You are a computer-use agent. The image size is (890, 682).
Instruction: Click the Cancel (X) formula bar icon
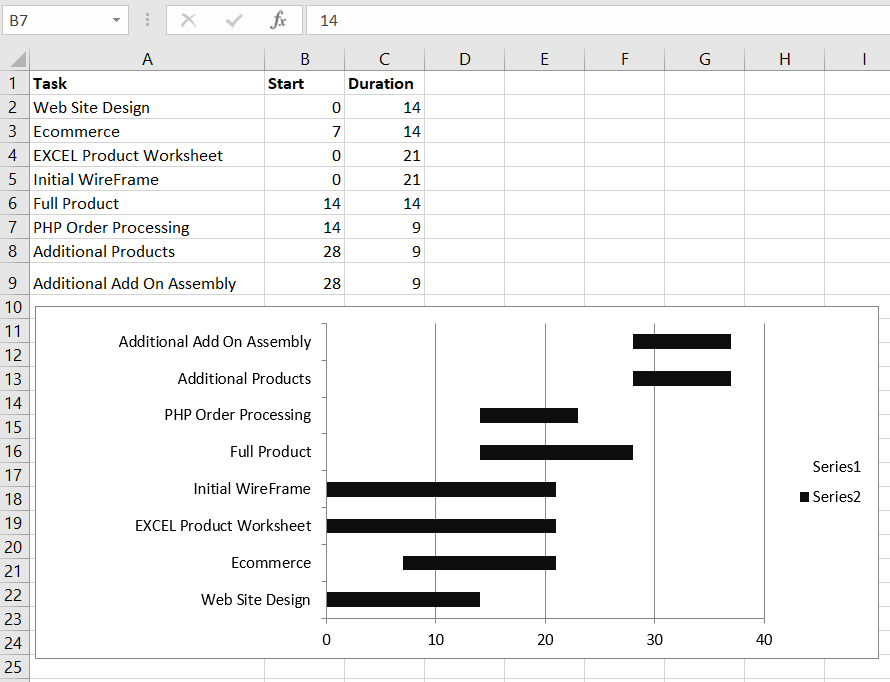point(188,20)
